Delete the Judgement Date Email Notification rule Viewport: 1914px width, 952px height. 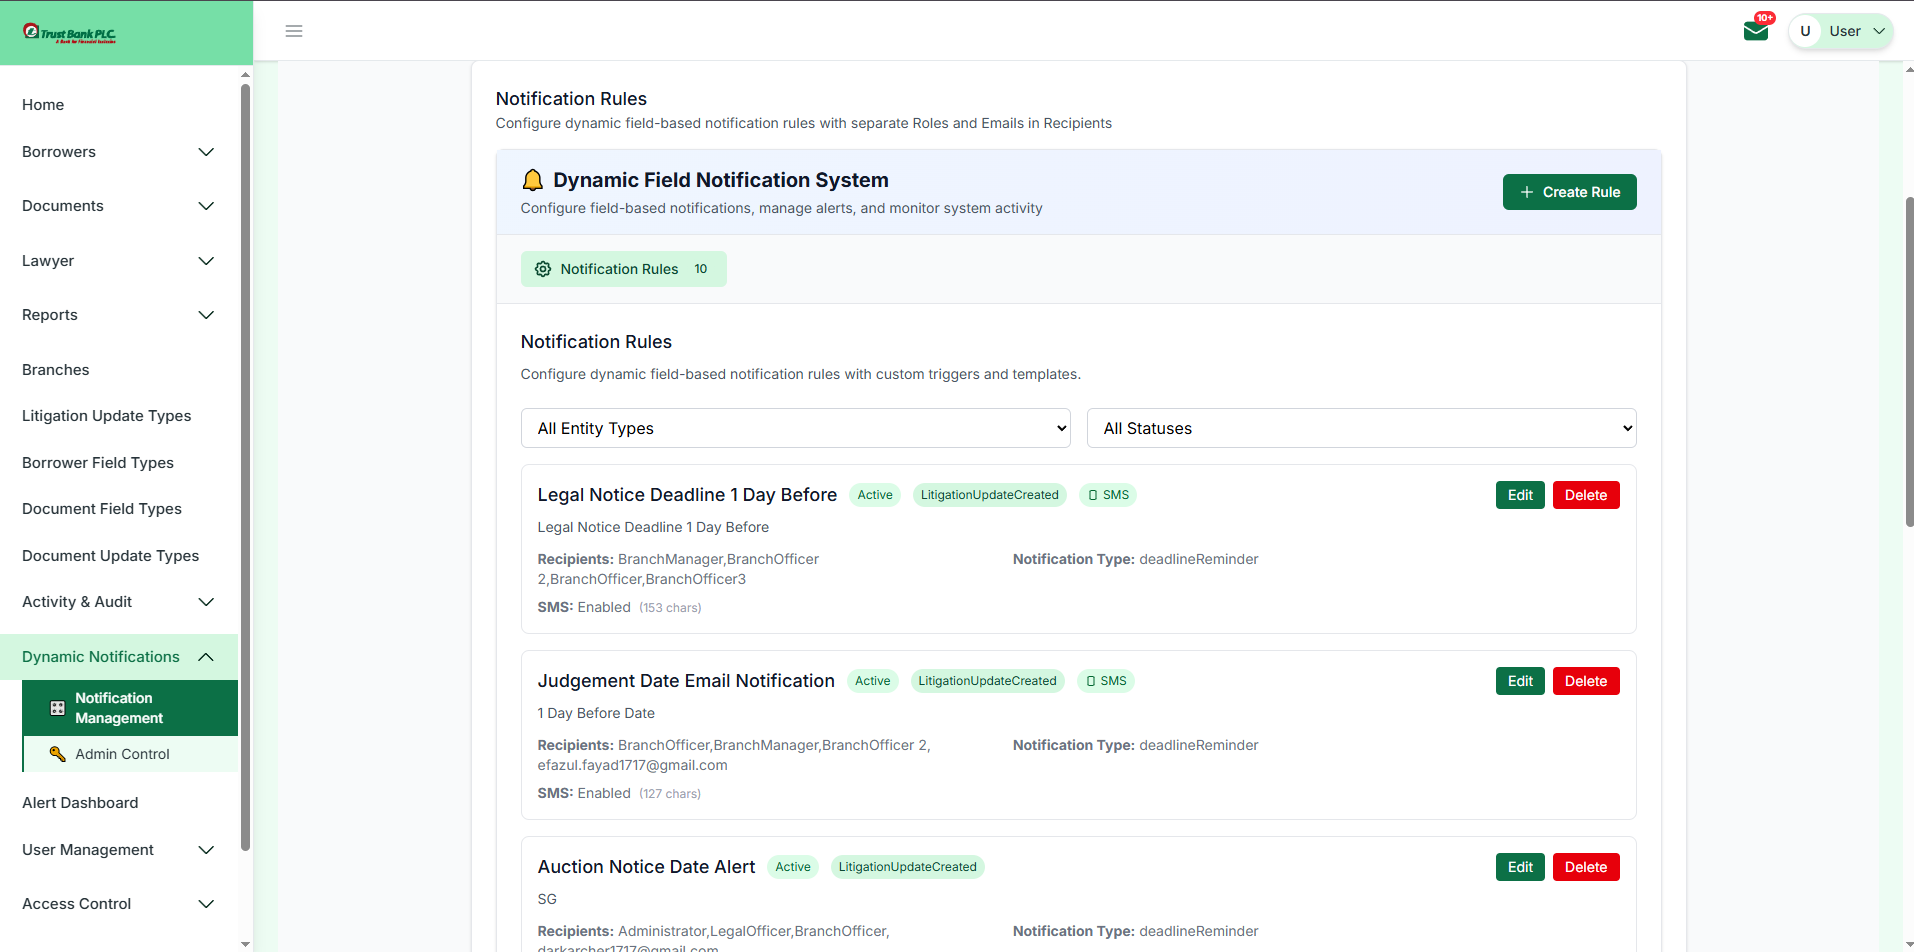pyautogui.click(x=1585, y=681)
